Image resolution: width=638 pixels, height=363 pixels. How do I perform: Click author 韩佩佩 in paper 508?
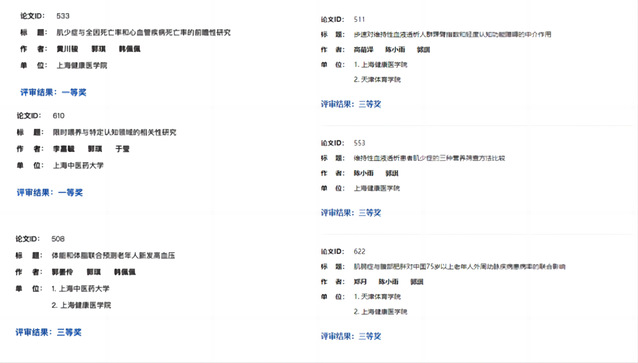click(x=125, y=272)
